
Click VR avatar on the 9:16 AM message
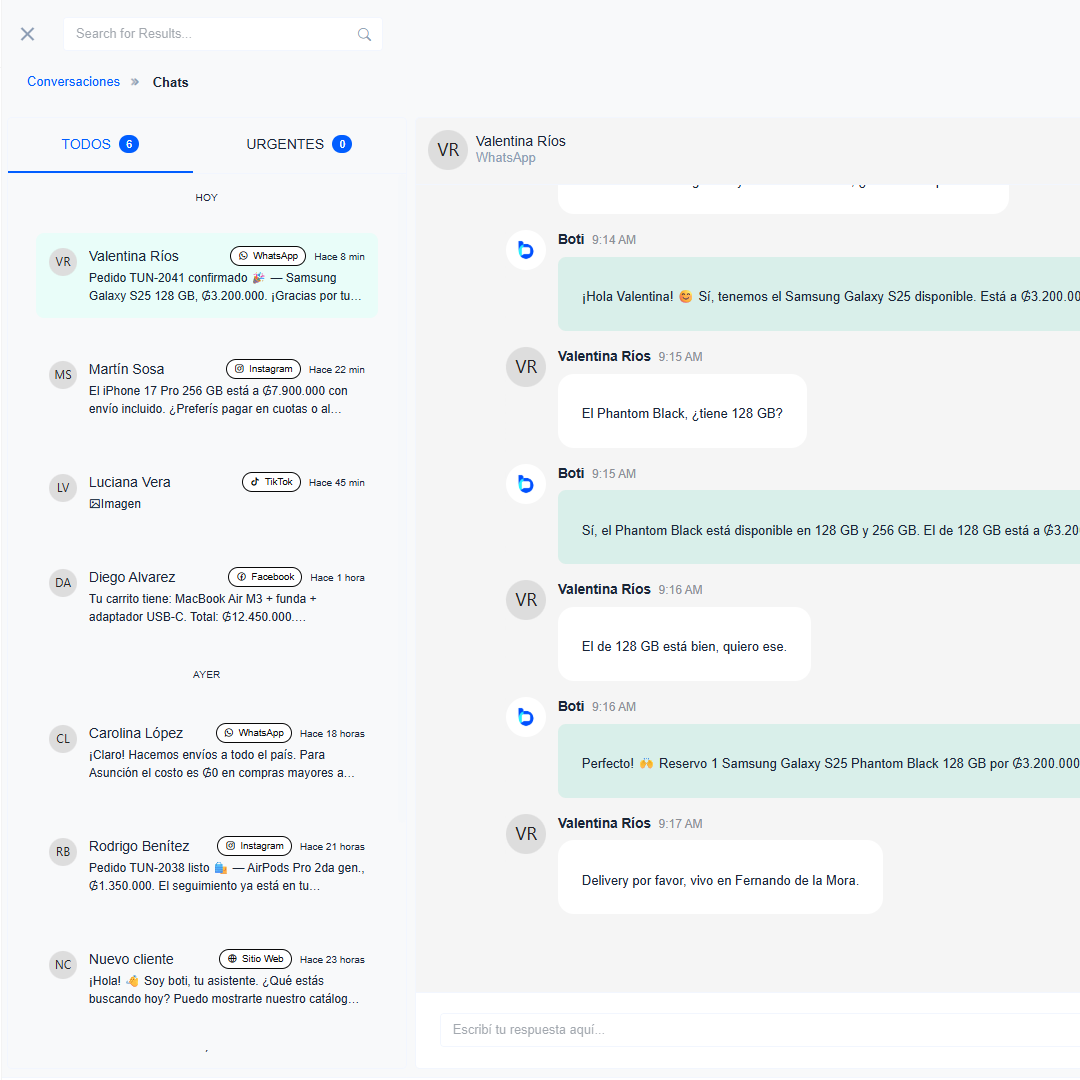(526, 599)
